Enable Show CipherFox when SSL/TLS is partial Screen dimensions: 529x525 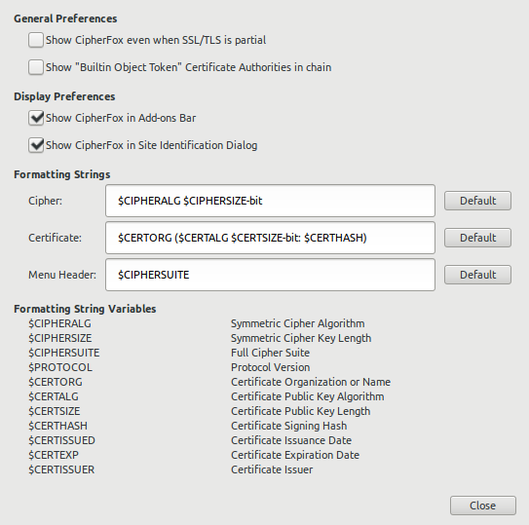click(x=36, y=40)
